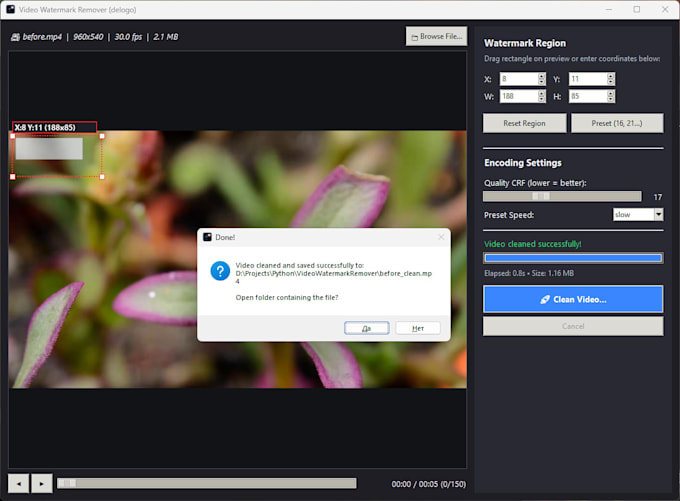Increase the W value with stepper up arrow
Image resolution: width=680 pixels, height=501 pixels.
[542, 93]
